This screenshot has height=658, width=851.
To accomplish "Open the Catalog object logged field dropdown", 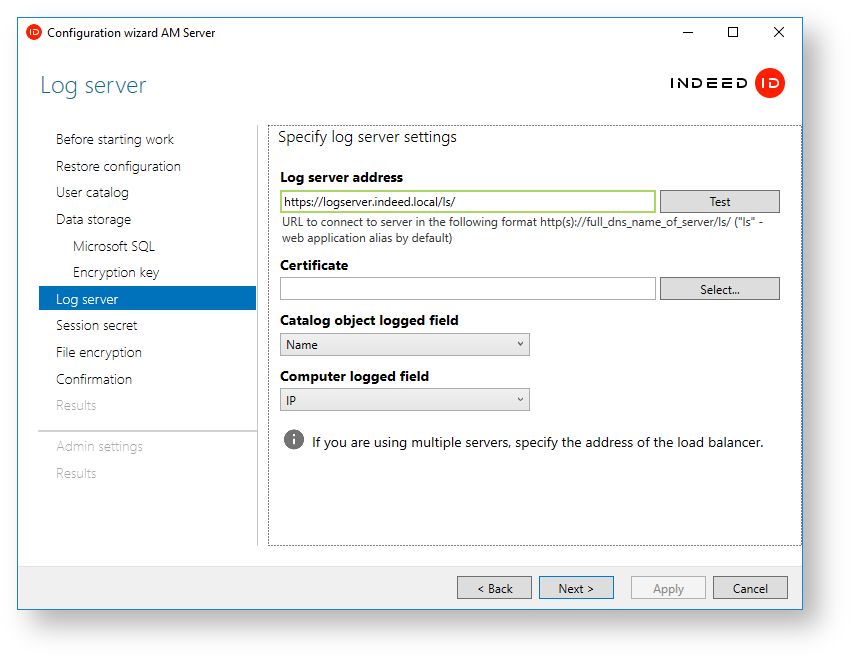I will pos(404,345).
